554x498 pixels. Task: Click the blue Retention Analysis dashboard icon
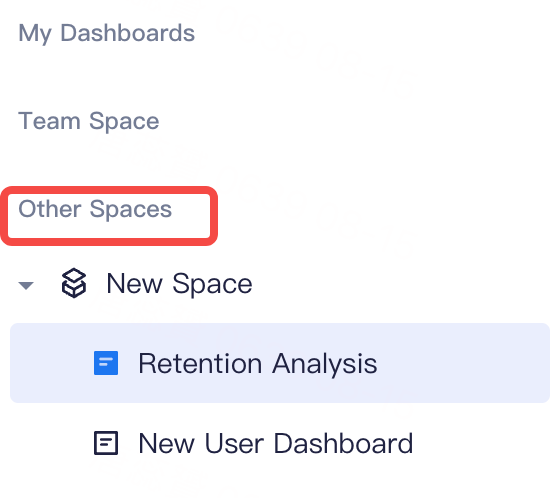click(x=106, y=363)
